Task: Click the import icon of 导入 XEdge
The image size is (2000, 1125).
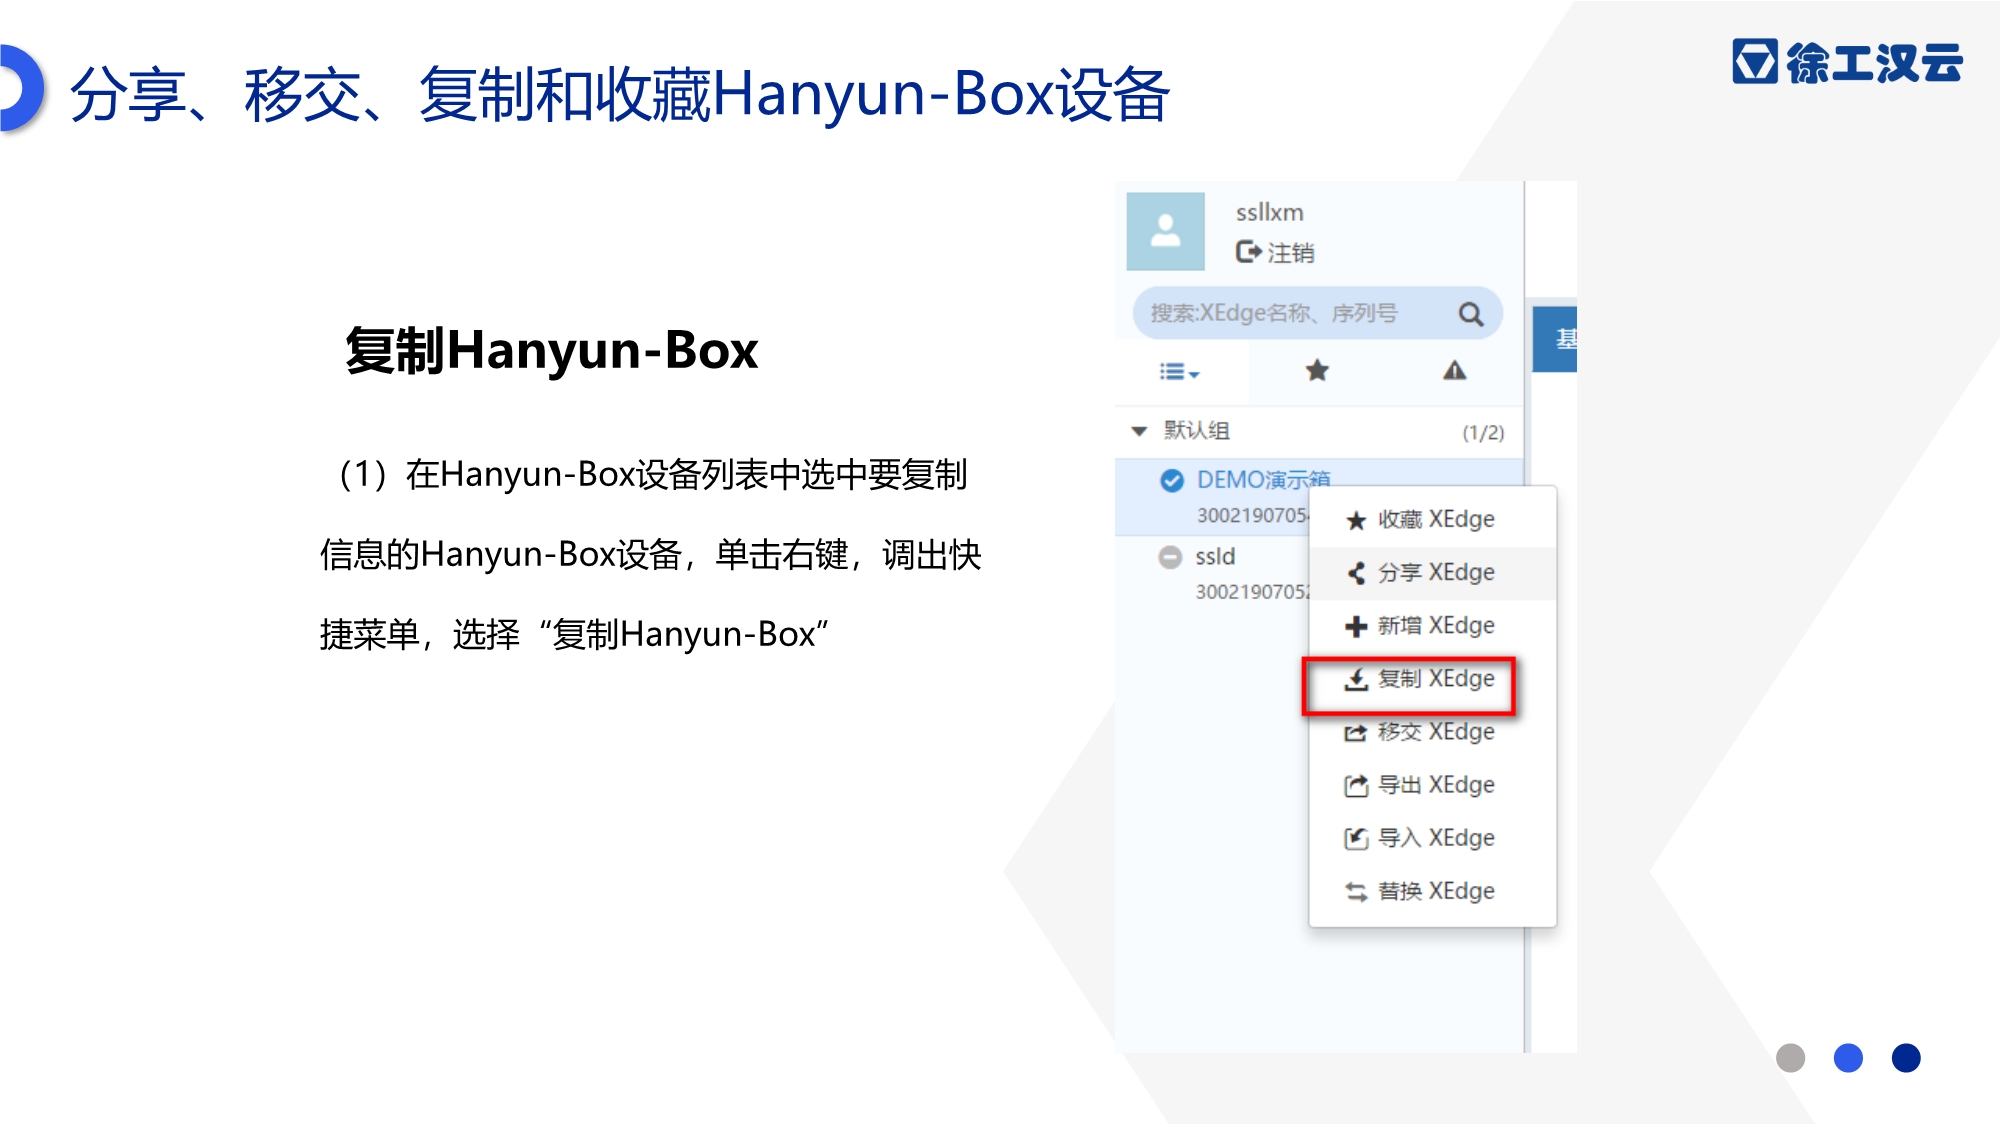Action: click(1356, 838)
